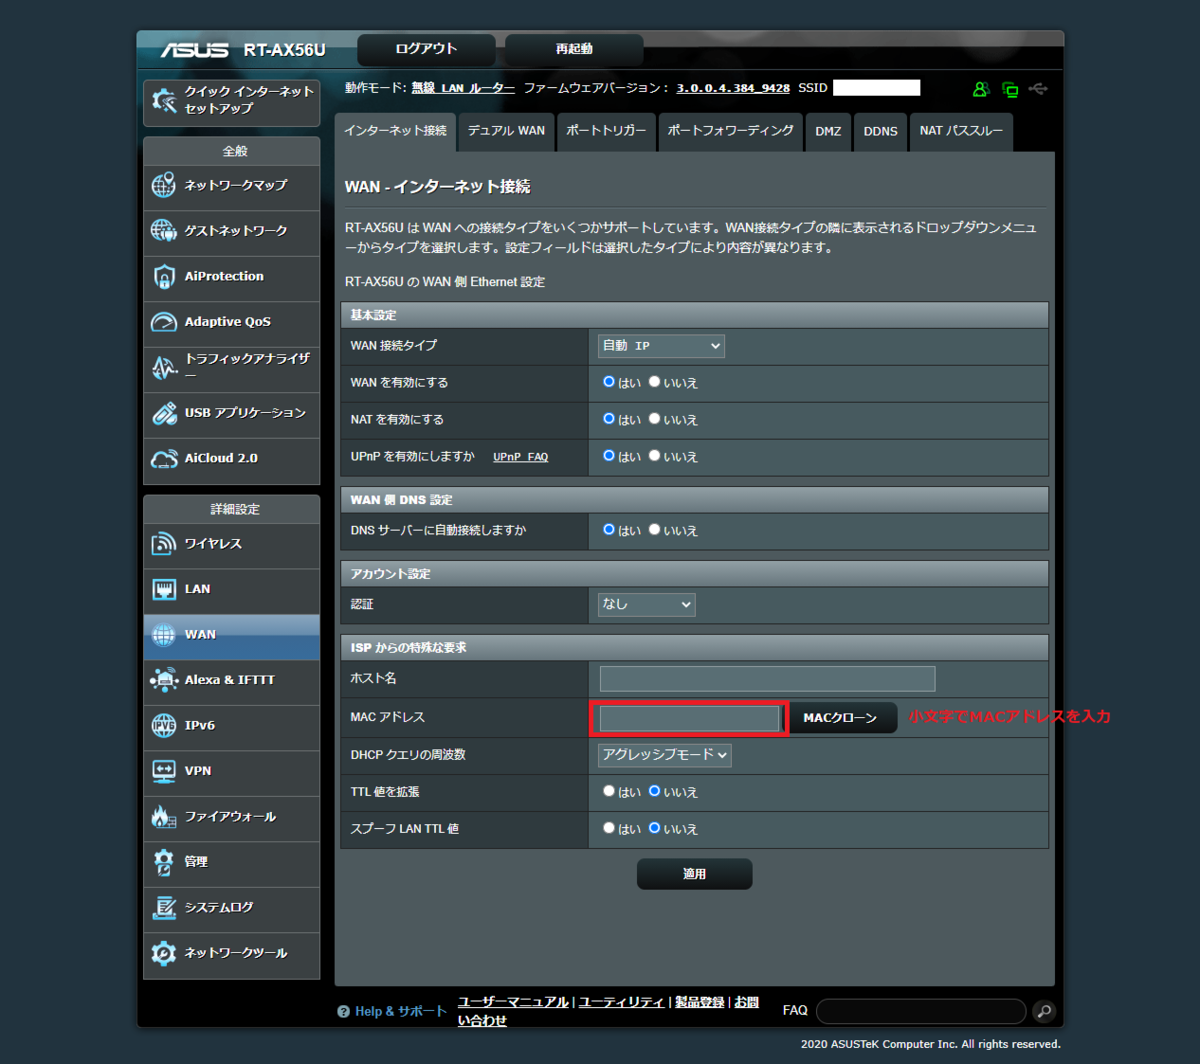The image size is (1200, 1064).
Task: Click the Guest Network icon
Action: tap(164, 231)
